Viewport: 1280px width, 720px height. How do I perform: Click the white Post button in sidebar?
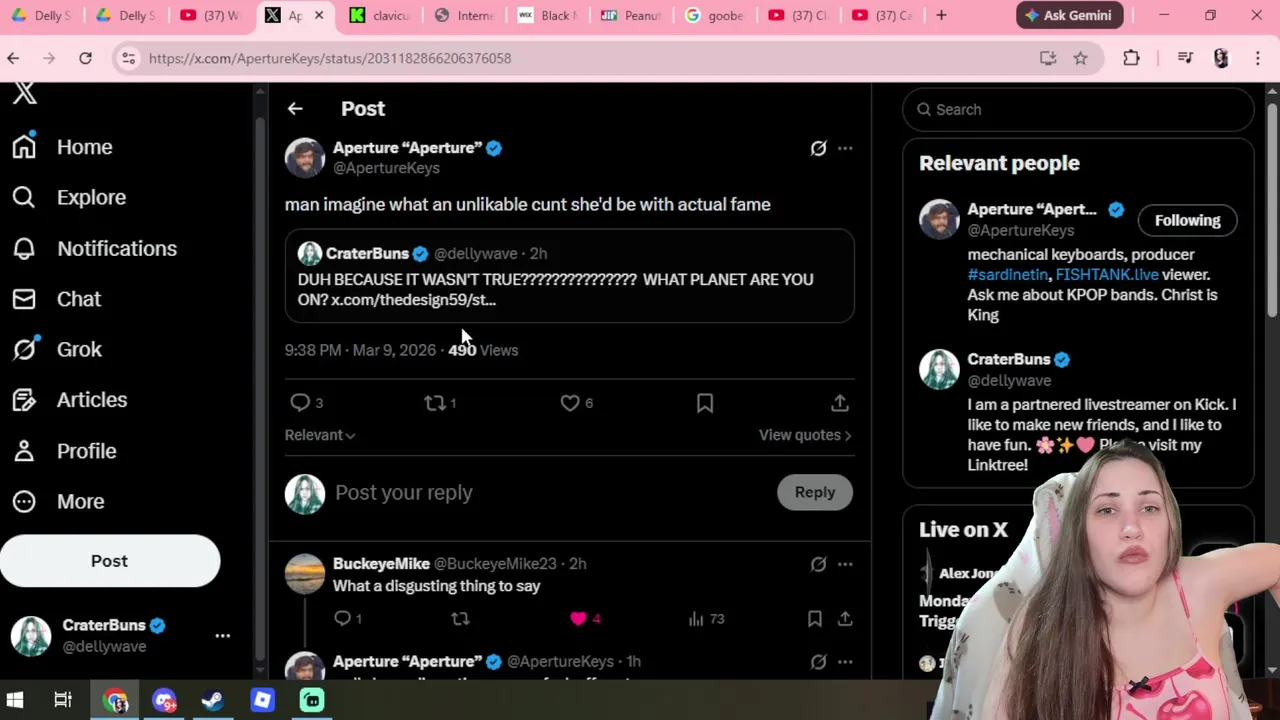[110, 561]
